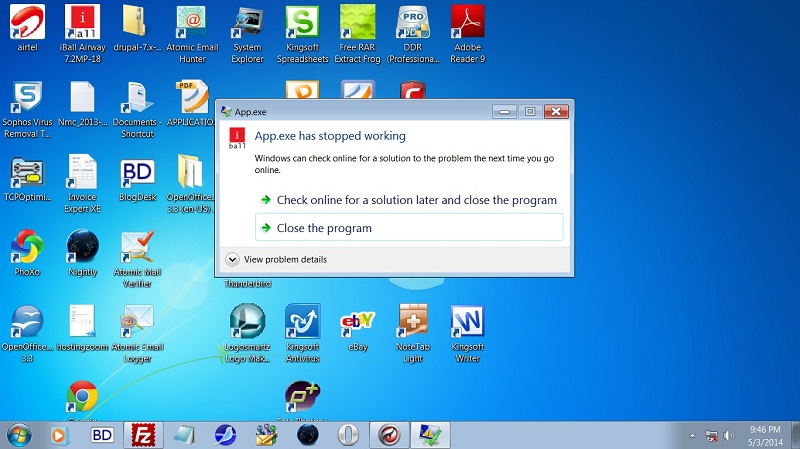Viewport: 800px width, 449px height.
Task: Launch Sophos Virus Removal Tool icon
Action: click(x=27, y=99)
